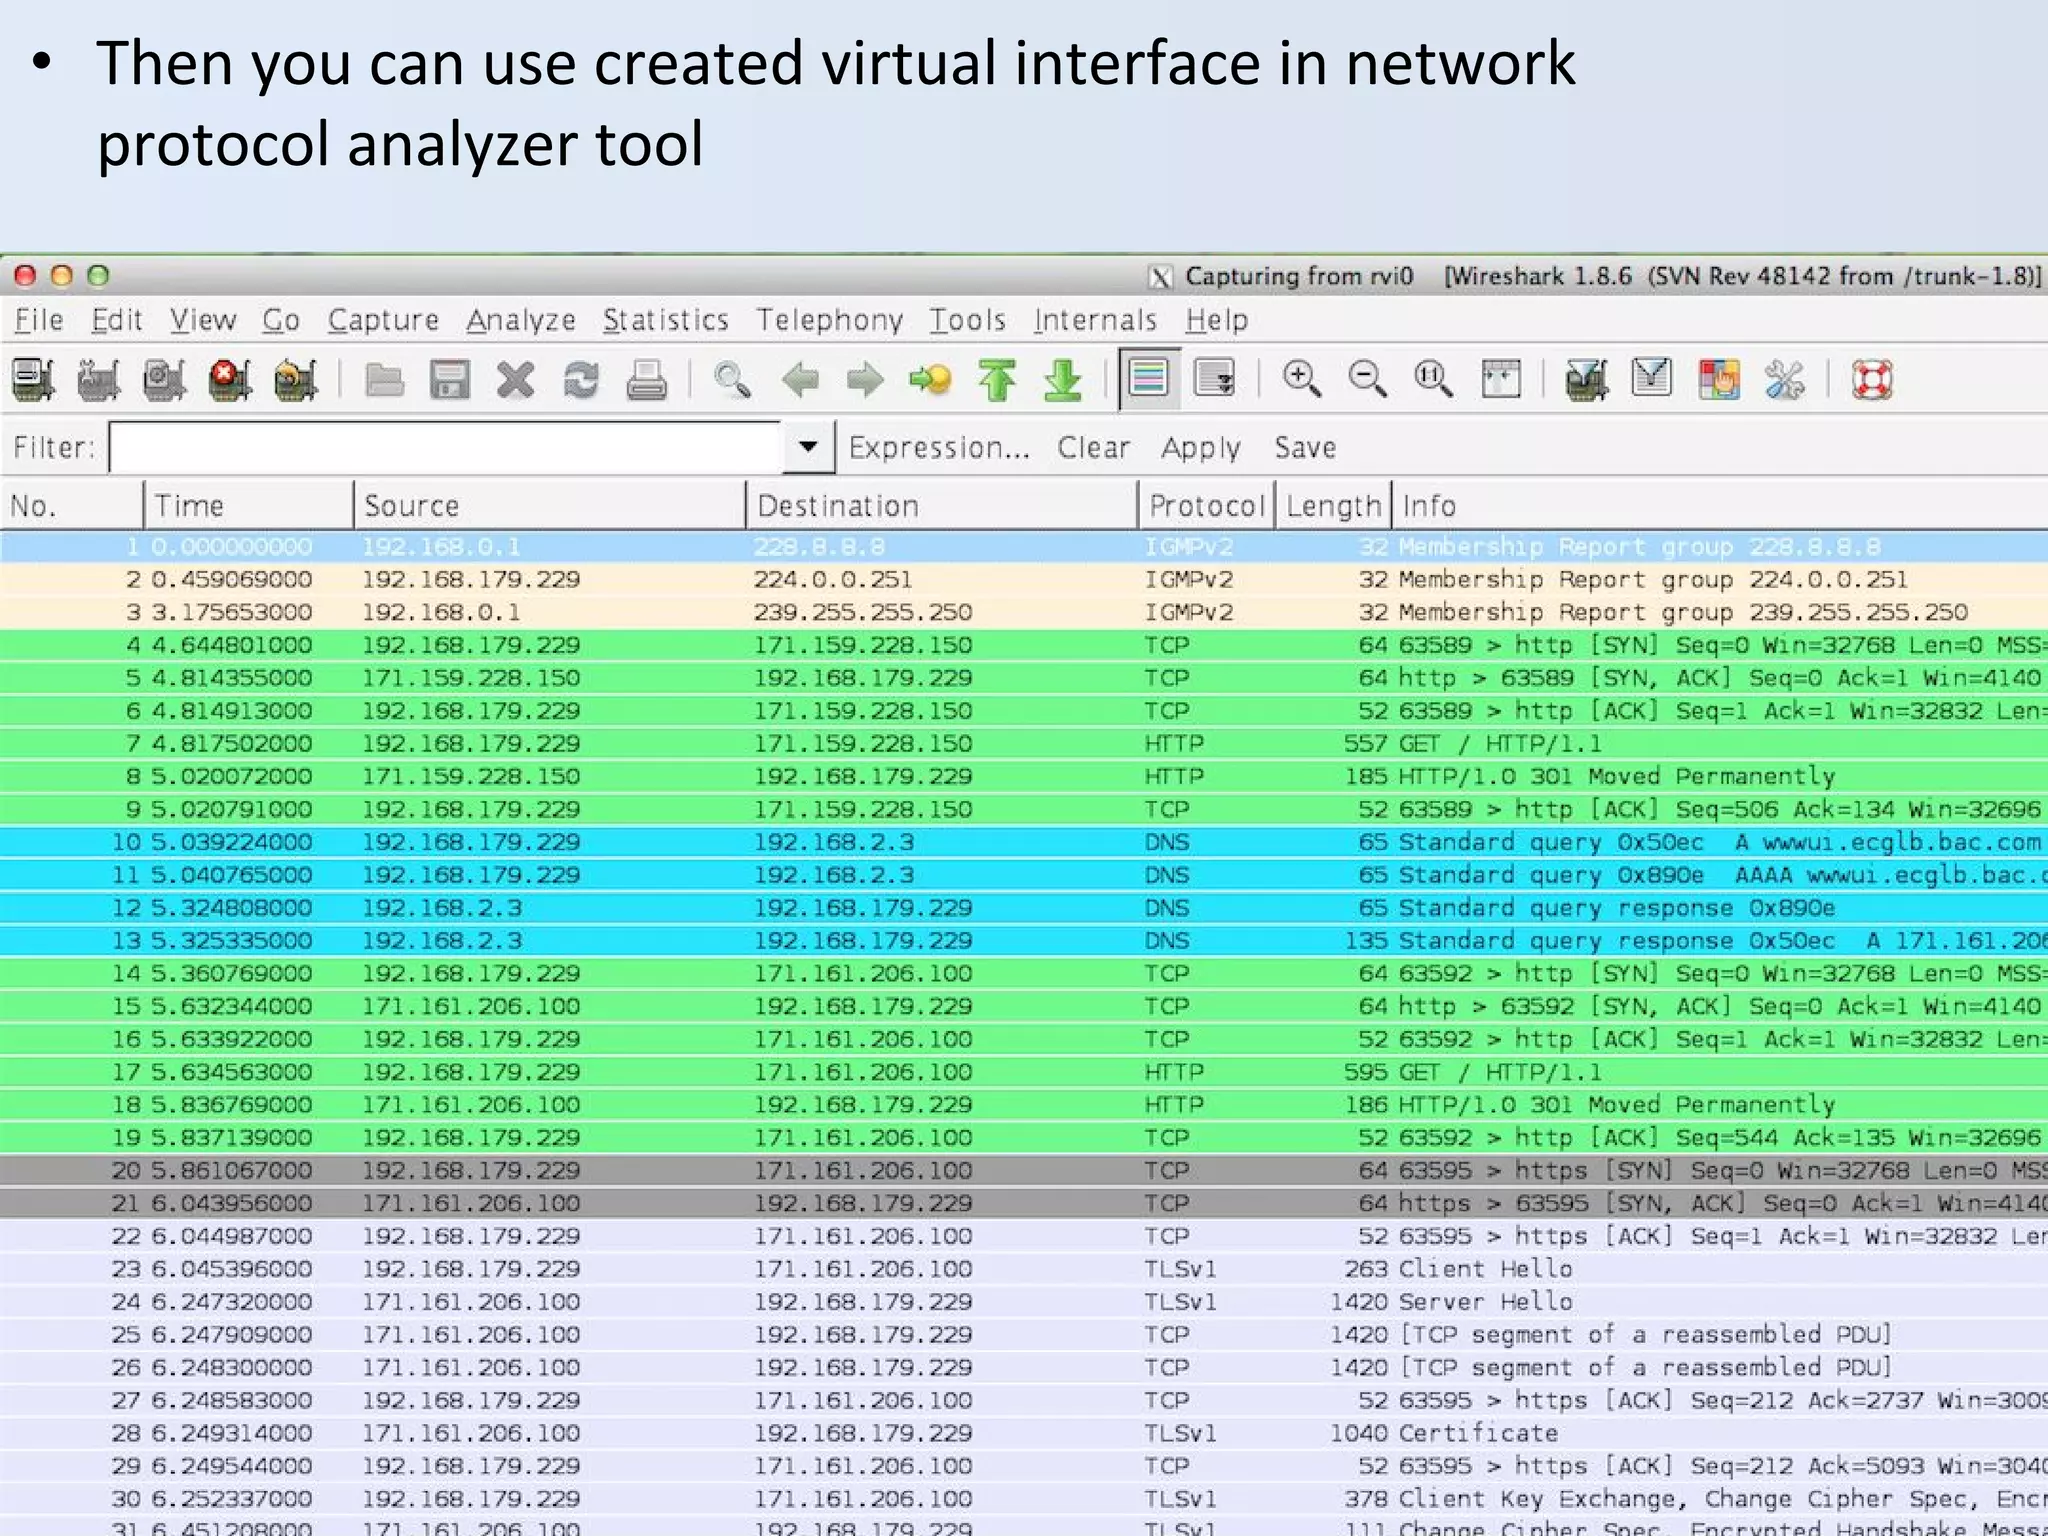Restart the running live capture icon
This screenshot has height=1536, width=2048.
295,380
